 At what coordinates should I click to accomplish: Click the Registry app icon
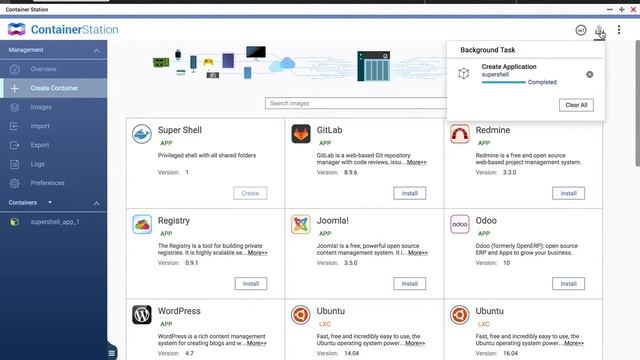click(x=142, y=224)
